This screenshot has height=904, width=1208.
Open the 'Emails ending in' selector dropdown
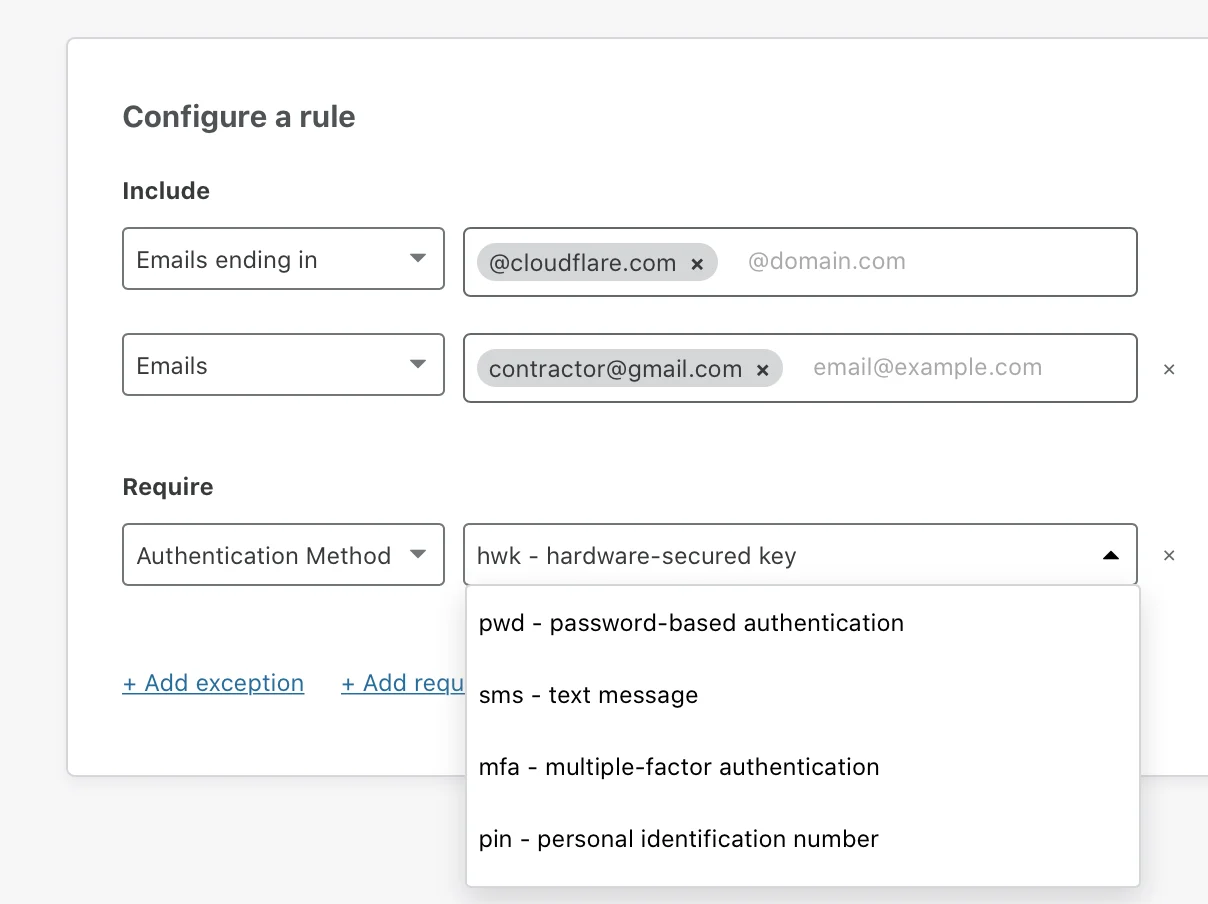click(x=283, y=259)
